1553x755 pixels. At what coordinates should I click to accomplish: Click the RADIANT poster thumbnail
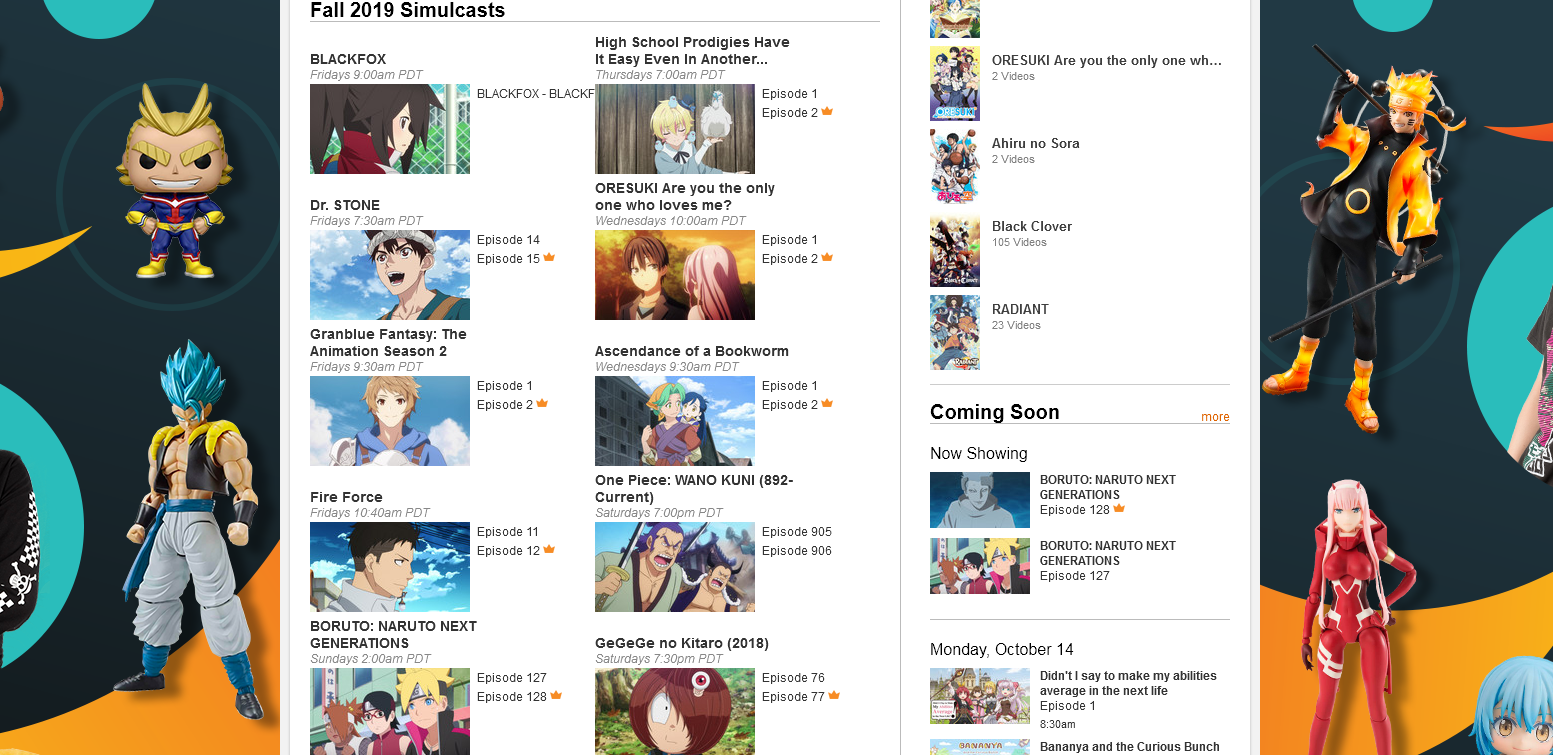pyautogui.click(x=955, y=332)
